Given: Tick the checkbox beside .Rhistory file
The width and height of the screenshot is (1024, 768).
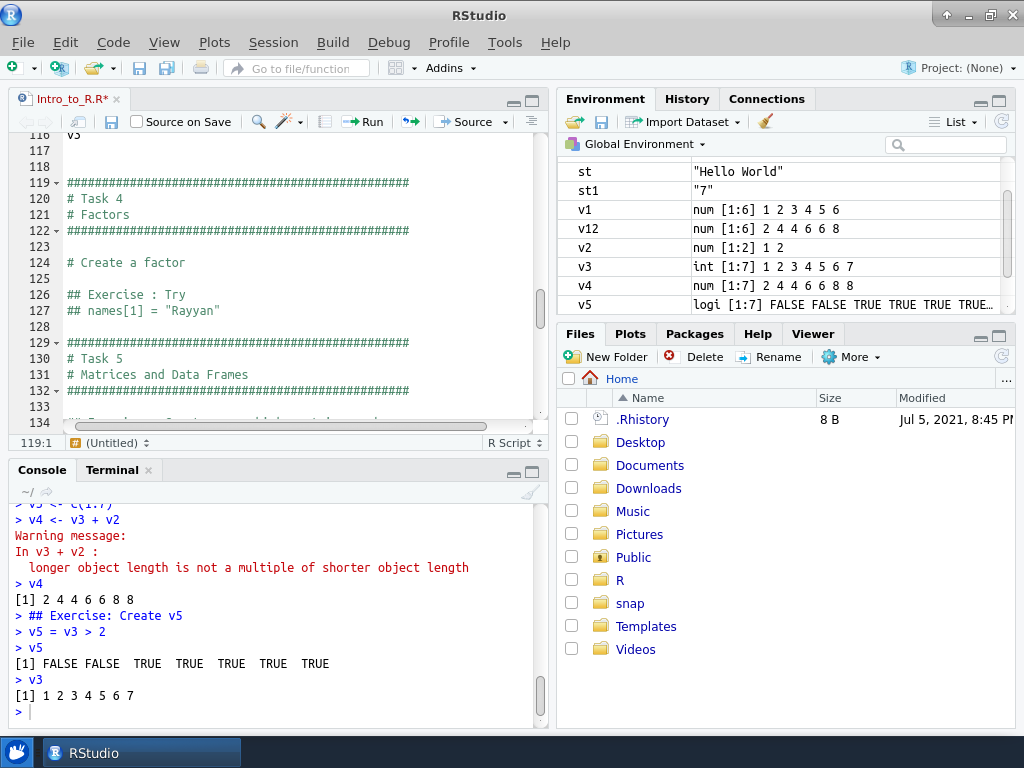Looking at the screenshot, I should [x=571, y=419].
